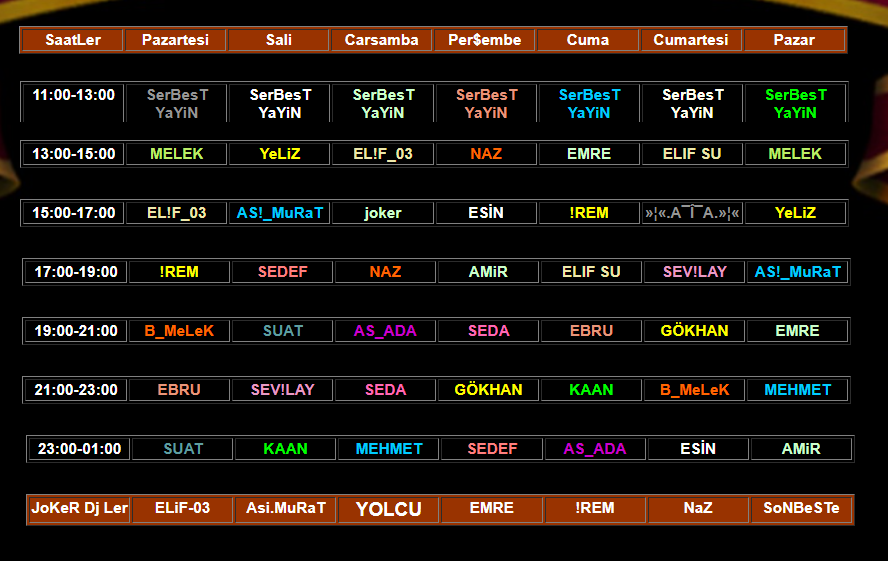Select the green SerBesT YaYiN cell under Pazar
Screen dimensions: 888x561
tap(796, 104)
